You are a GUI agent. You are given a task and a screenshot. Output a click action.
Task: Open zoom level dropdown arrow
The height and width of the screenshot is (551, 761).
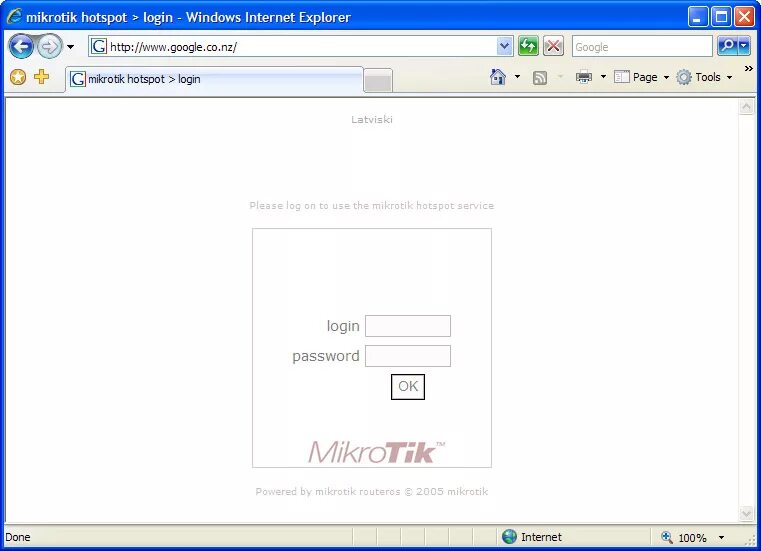tap(721, 537)
